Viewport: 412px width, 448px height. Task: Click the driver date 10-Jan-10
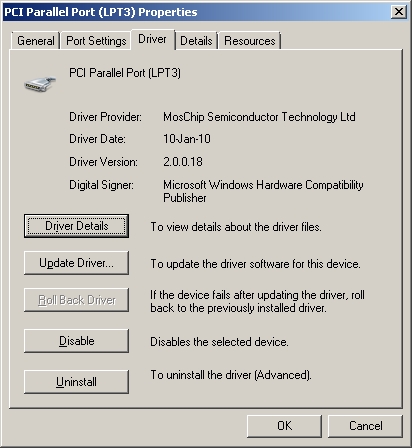(x=187, y=139)
